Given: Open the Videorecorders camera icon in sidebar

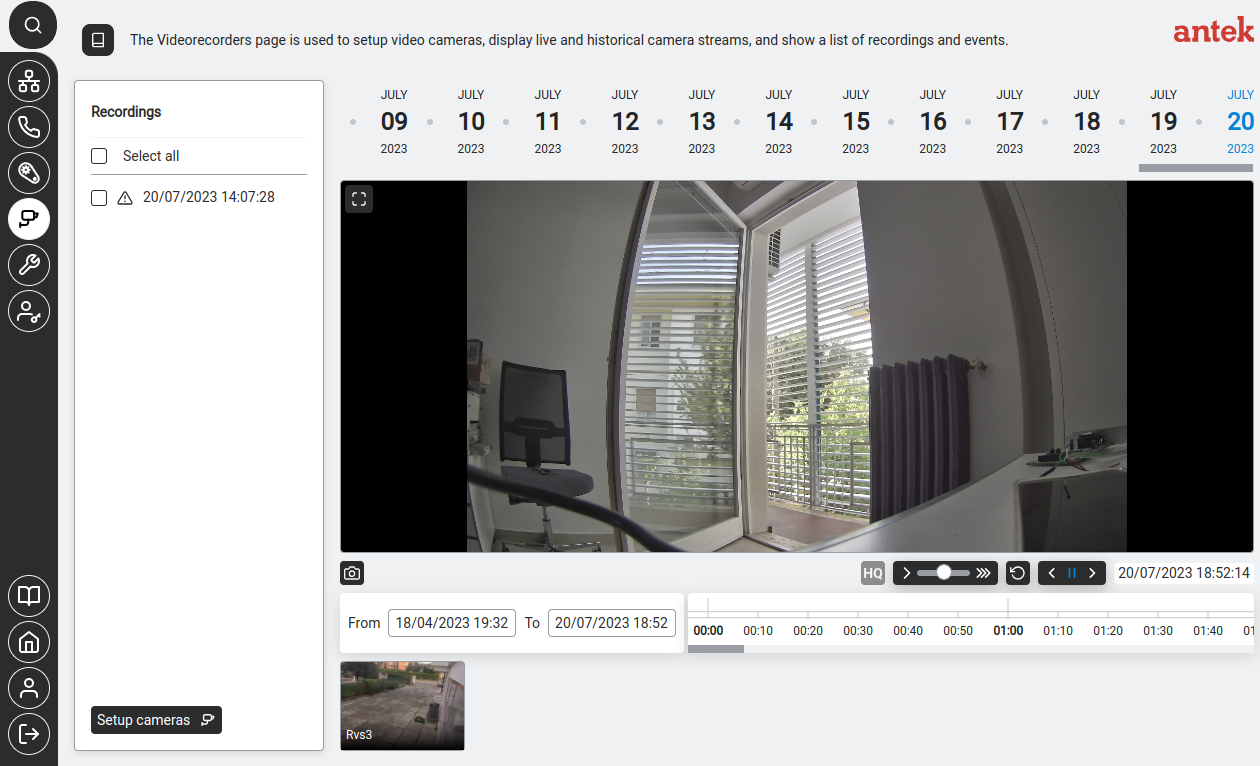Looking at the screenshot, I should (29, 219).
